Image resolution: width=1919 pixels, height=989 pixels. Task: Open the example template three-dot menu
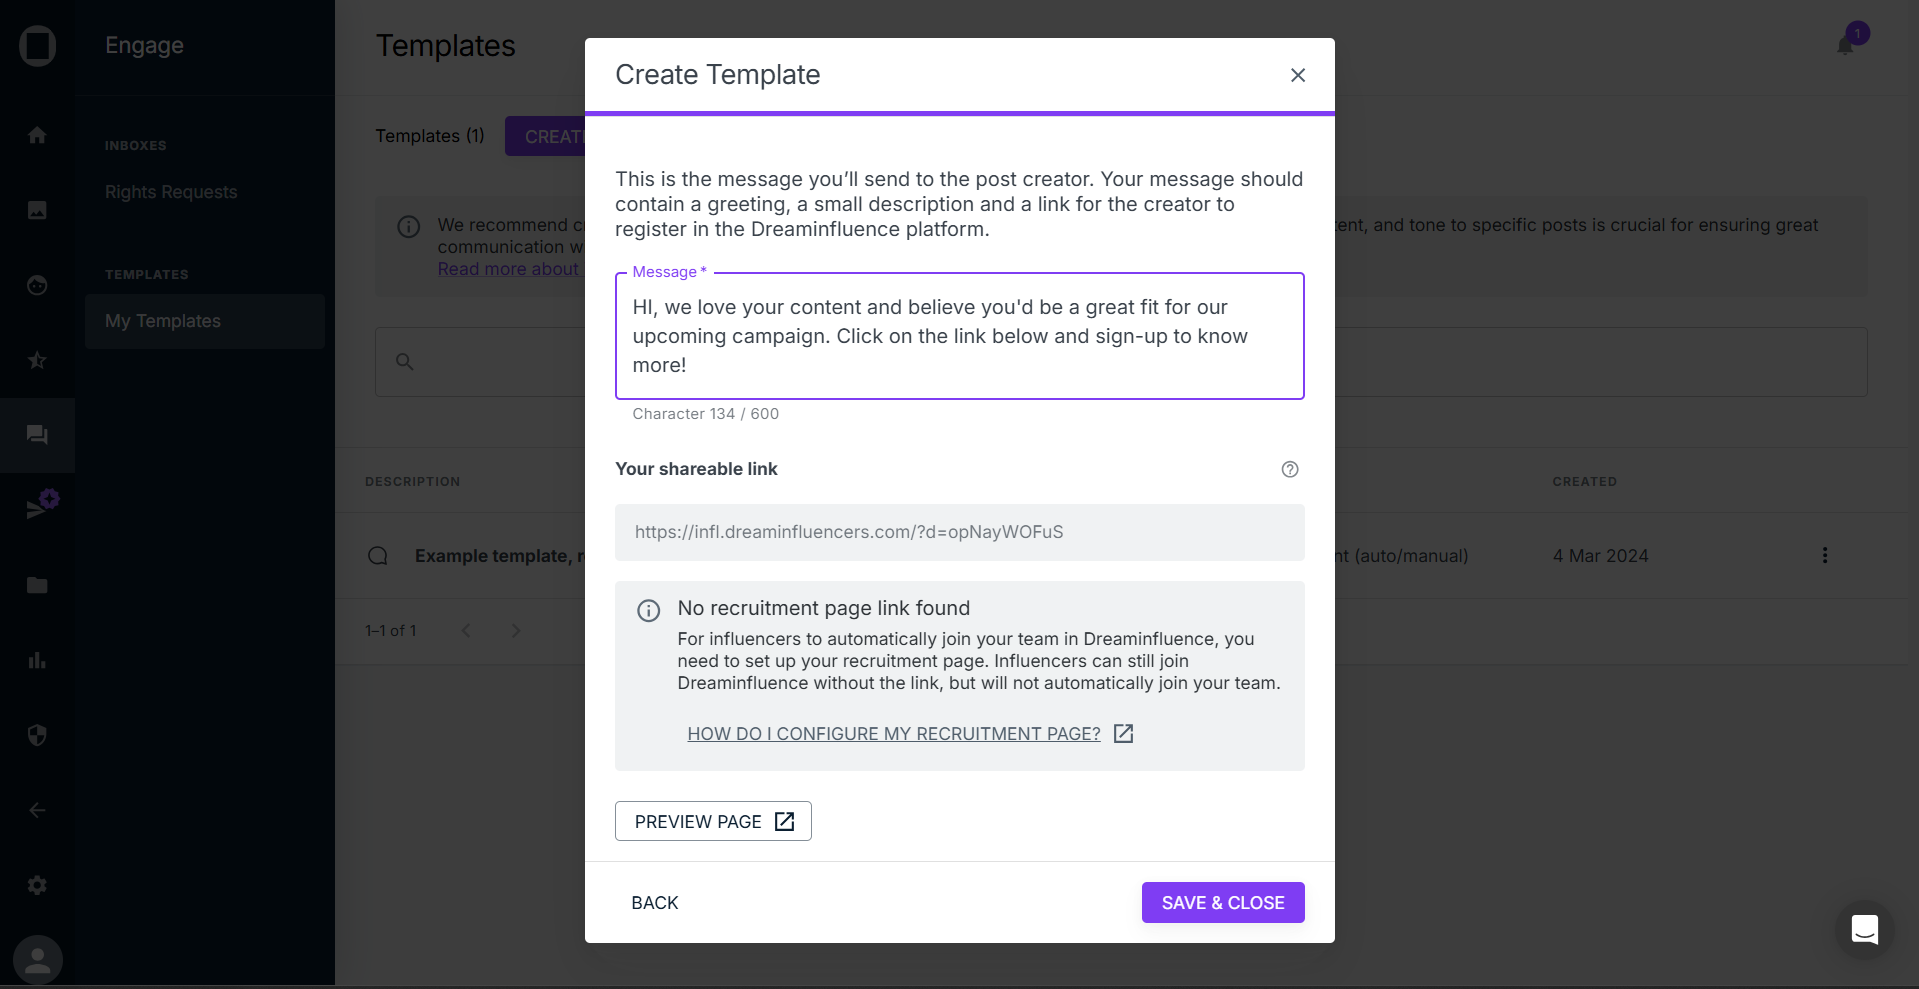[x=1825, y=555]
